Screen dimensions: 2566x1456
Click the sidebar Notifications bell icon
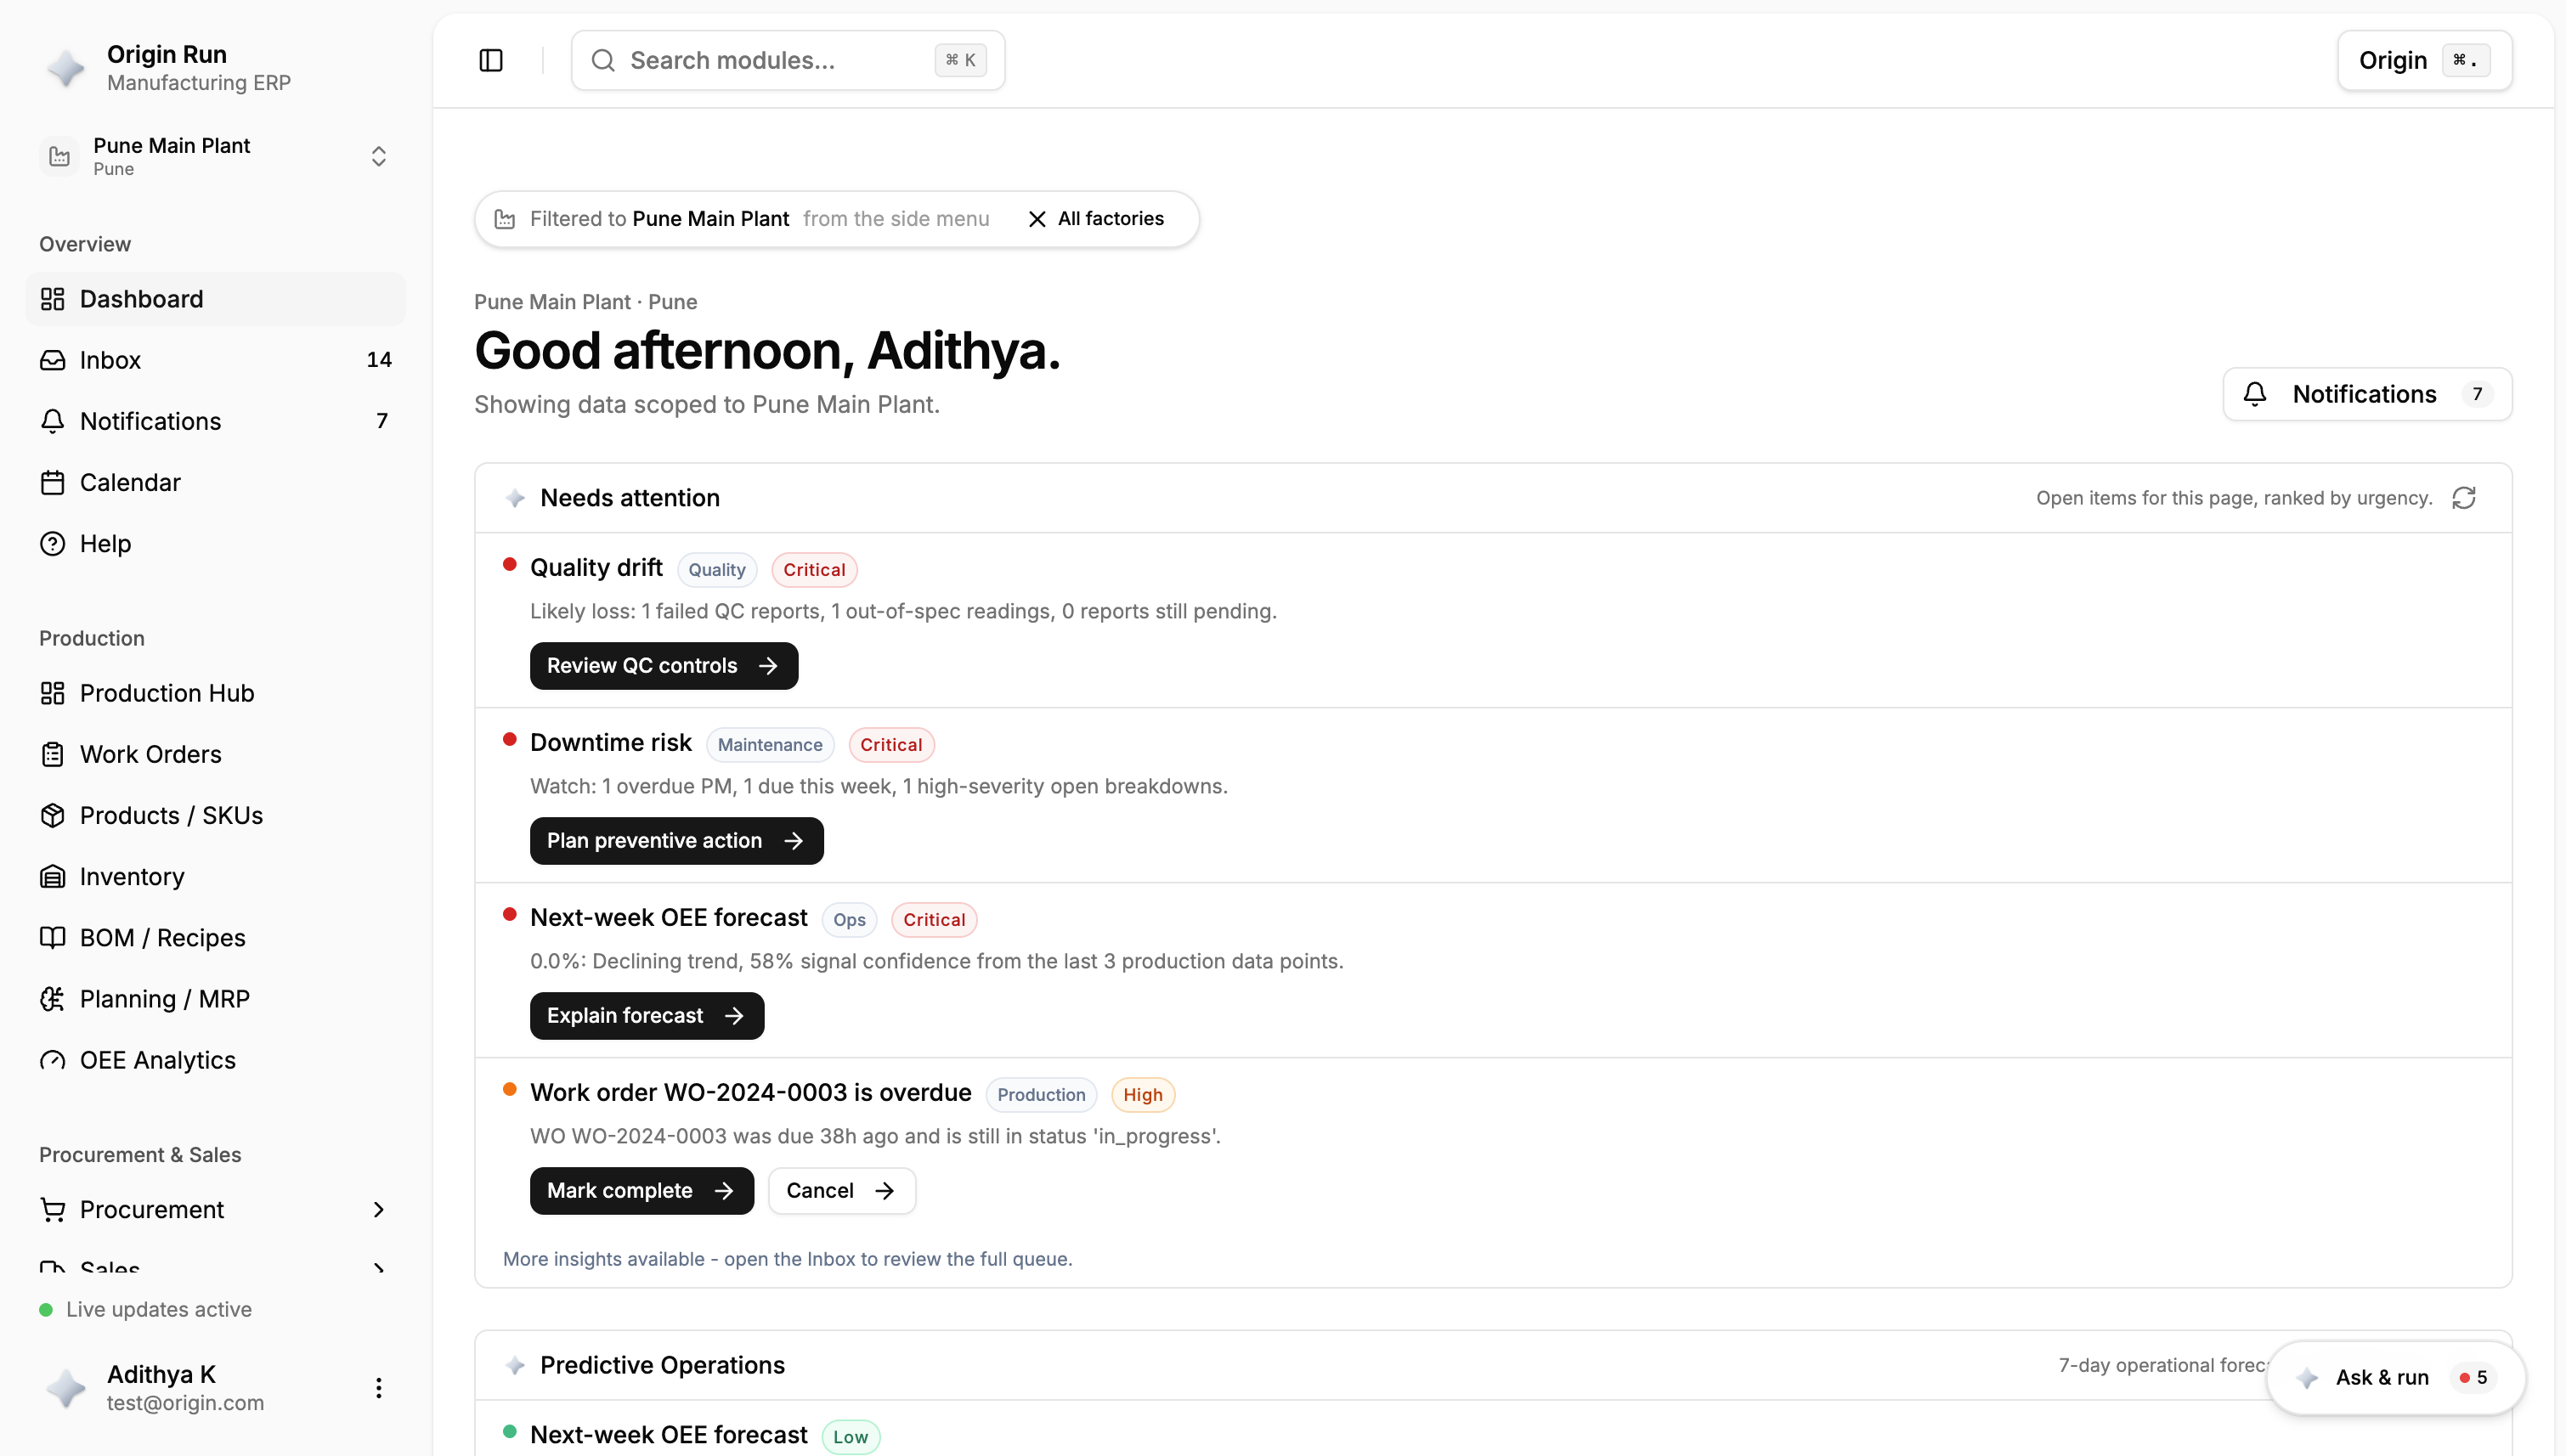point(52,421)
